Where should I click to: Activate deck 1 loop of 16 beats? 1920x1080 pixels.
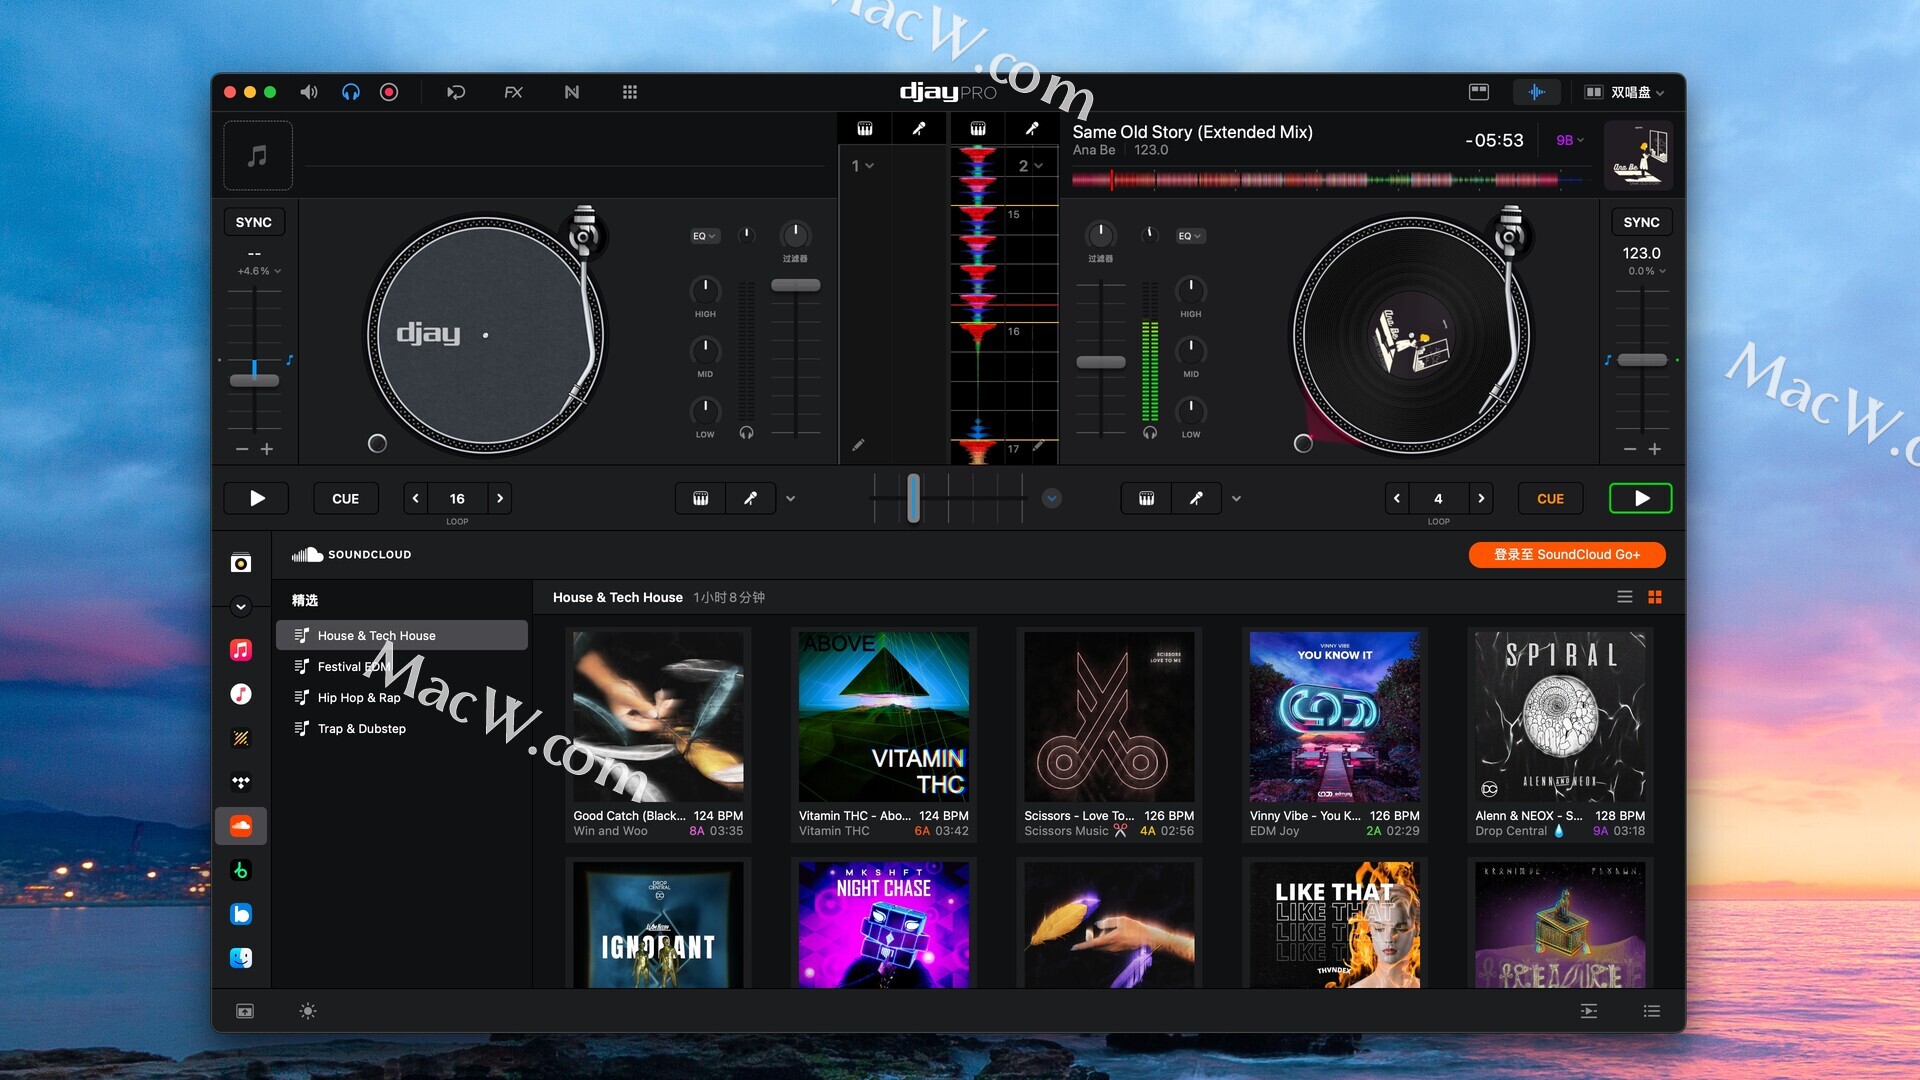coord(457,498)
